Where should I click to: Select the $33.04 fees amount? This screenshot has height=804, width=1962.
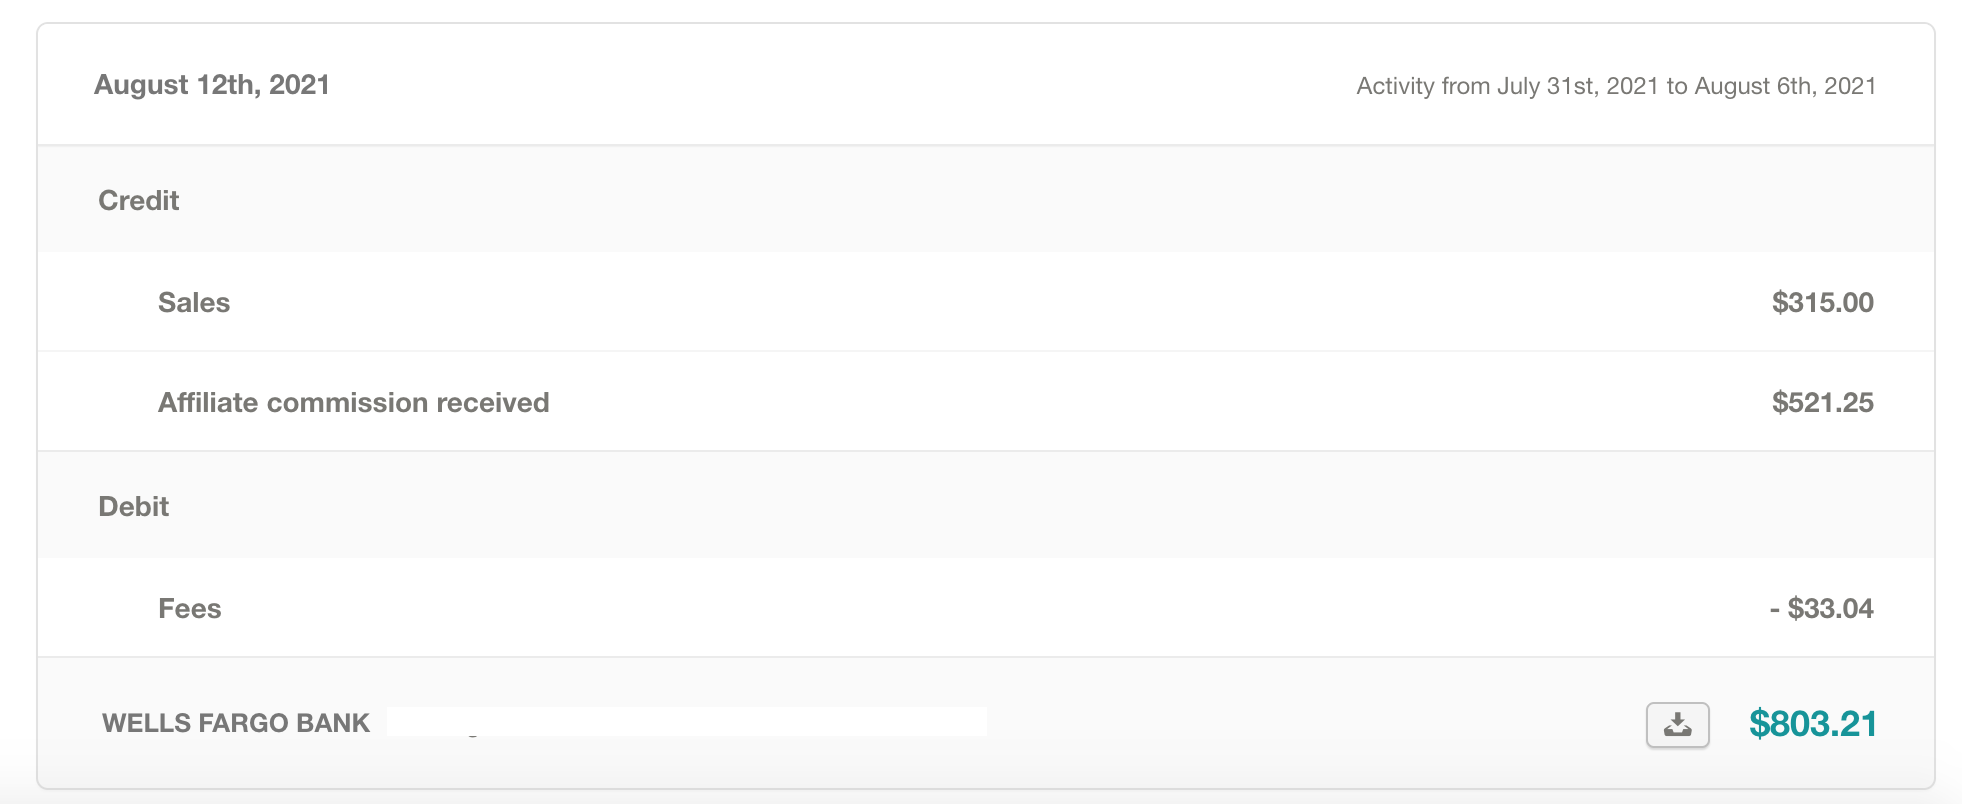tap(1829, 609)
